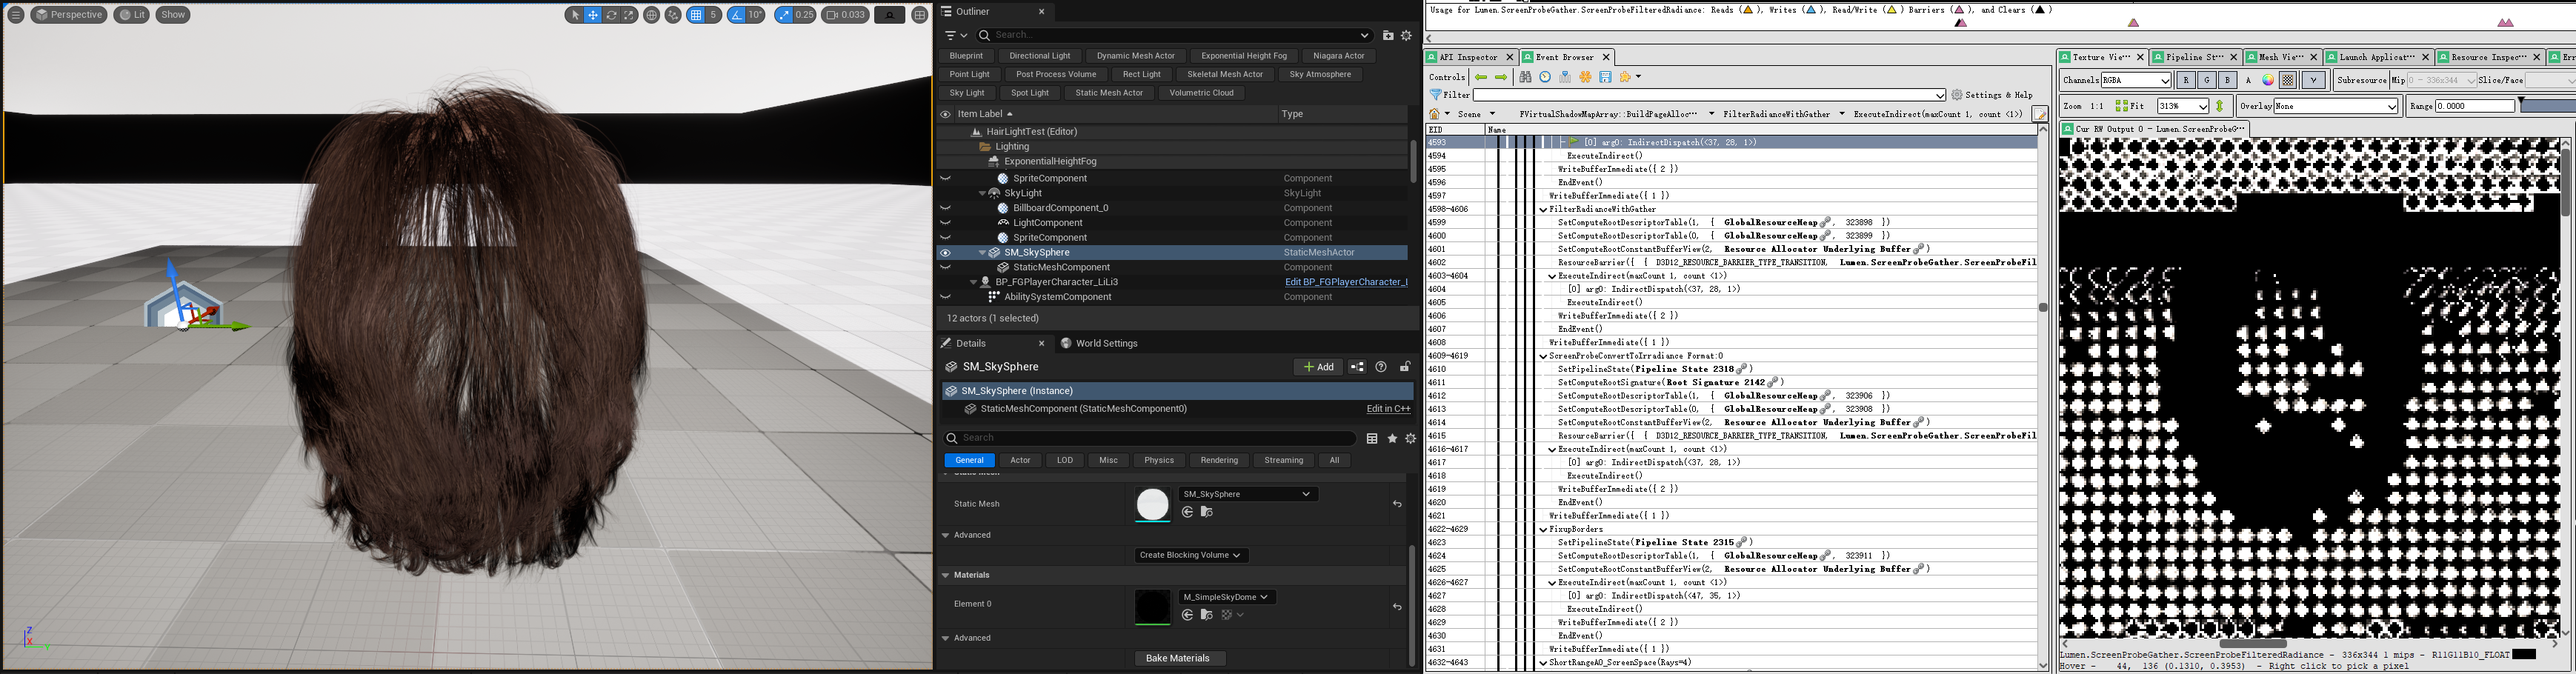Switch to the Pipeline State tab

click(2193, 57)
